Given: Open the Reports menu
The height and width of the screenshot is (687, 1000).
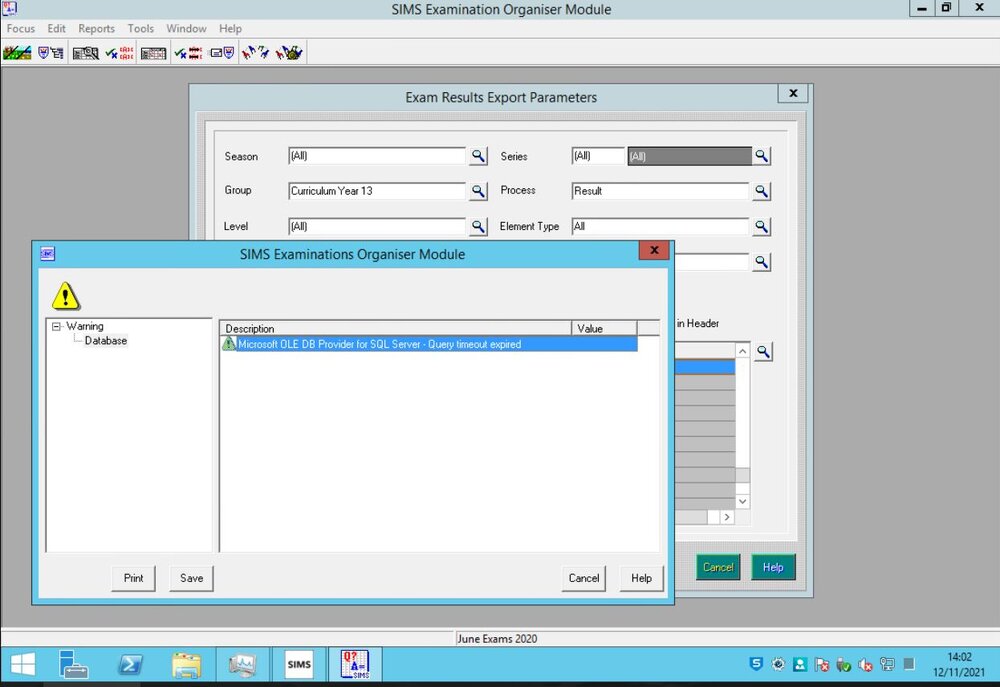Looking at the screenshot, I should coord(96,29).
